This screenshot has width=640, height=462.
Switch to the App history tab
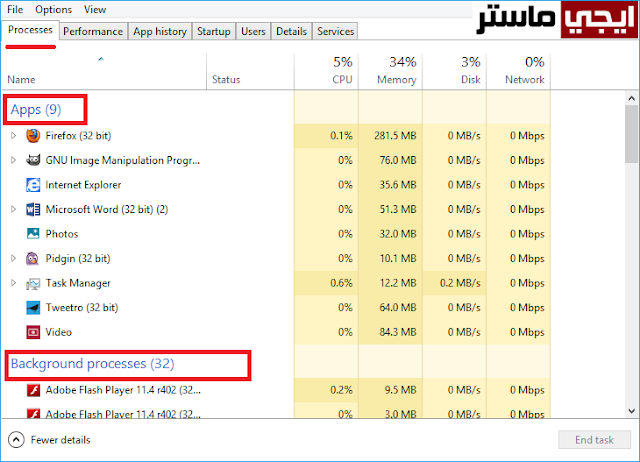[x=160, y=31]
